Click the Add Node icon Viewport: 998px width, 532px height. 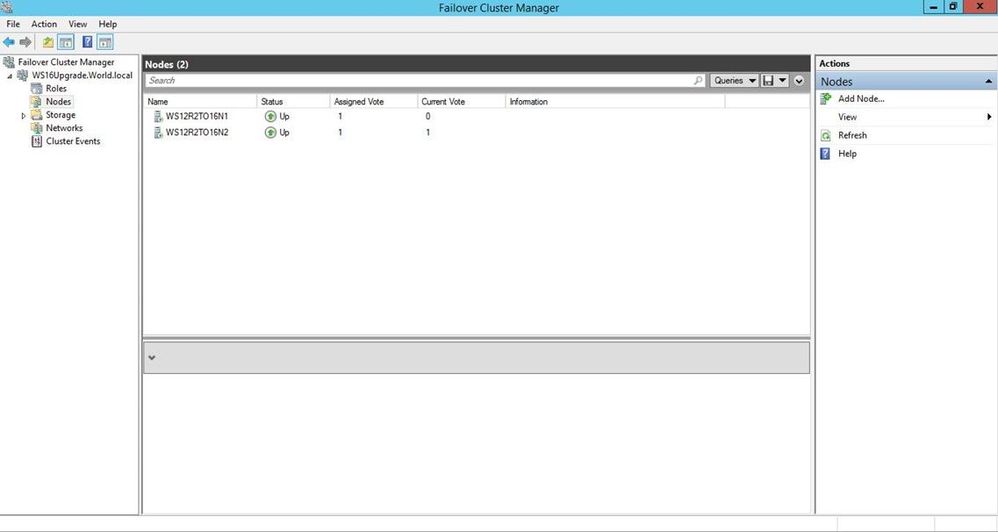coord(826,99)
